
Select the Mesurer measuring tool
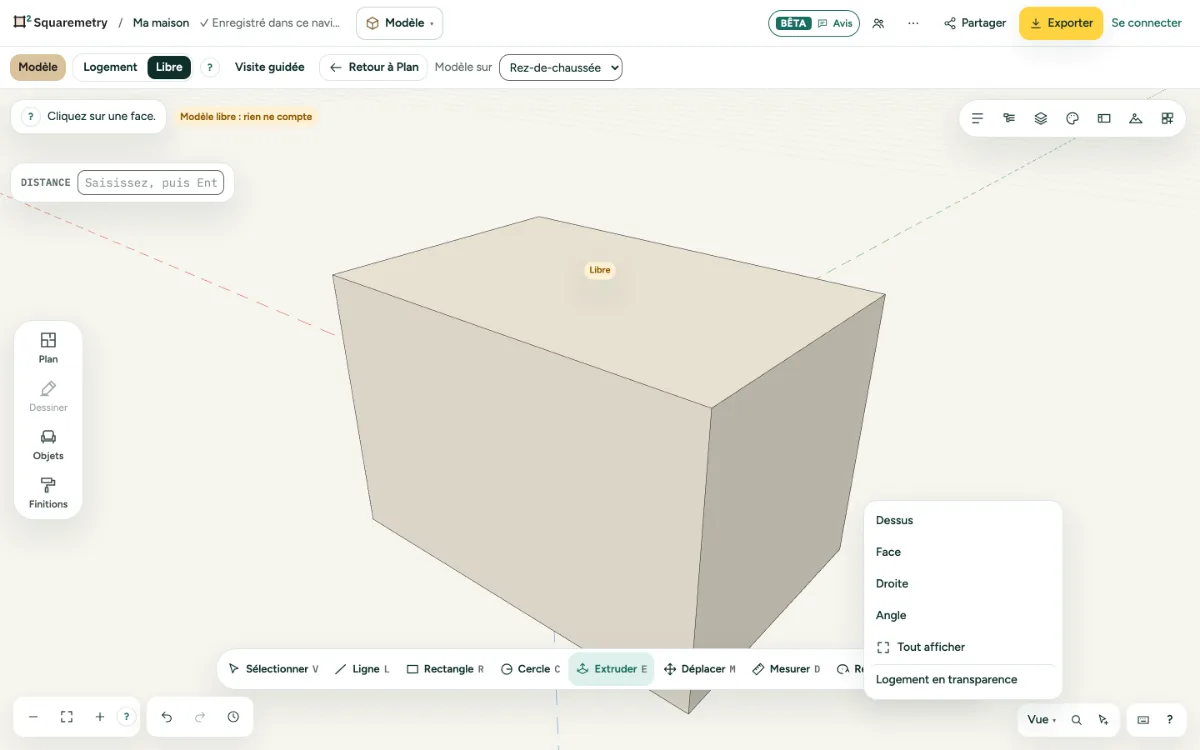[786, 669]
